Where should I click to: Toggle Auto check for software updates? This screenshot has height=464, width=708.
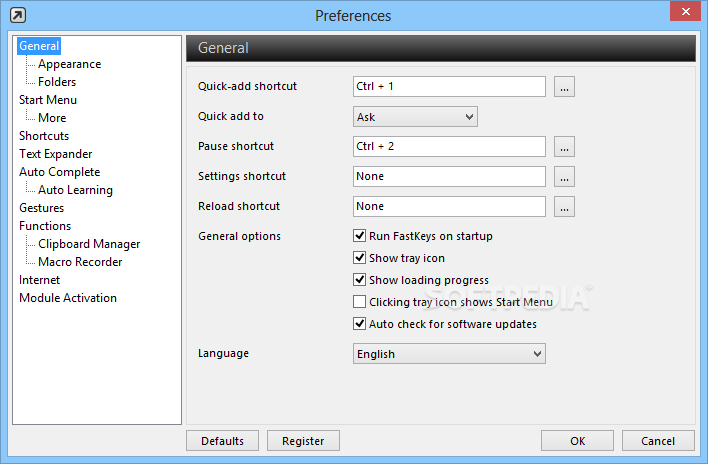pyautogui.click(x=359, y=324)
